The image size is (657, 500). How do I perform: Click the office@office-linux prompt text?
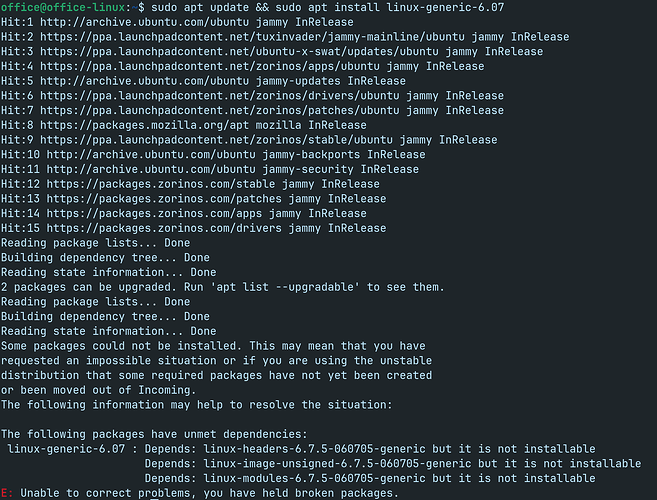click(x=63, y=7)
